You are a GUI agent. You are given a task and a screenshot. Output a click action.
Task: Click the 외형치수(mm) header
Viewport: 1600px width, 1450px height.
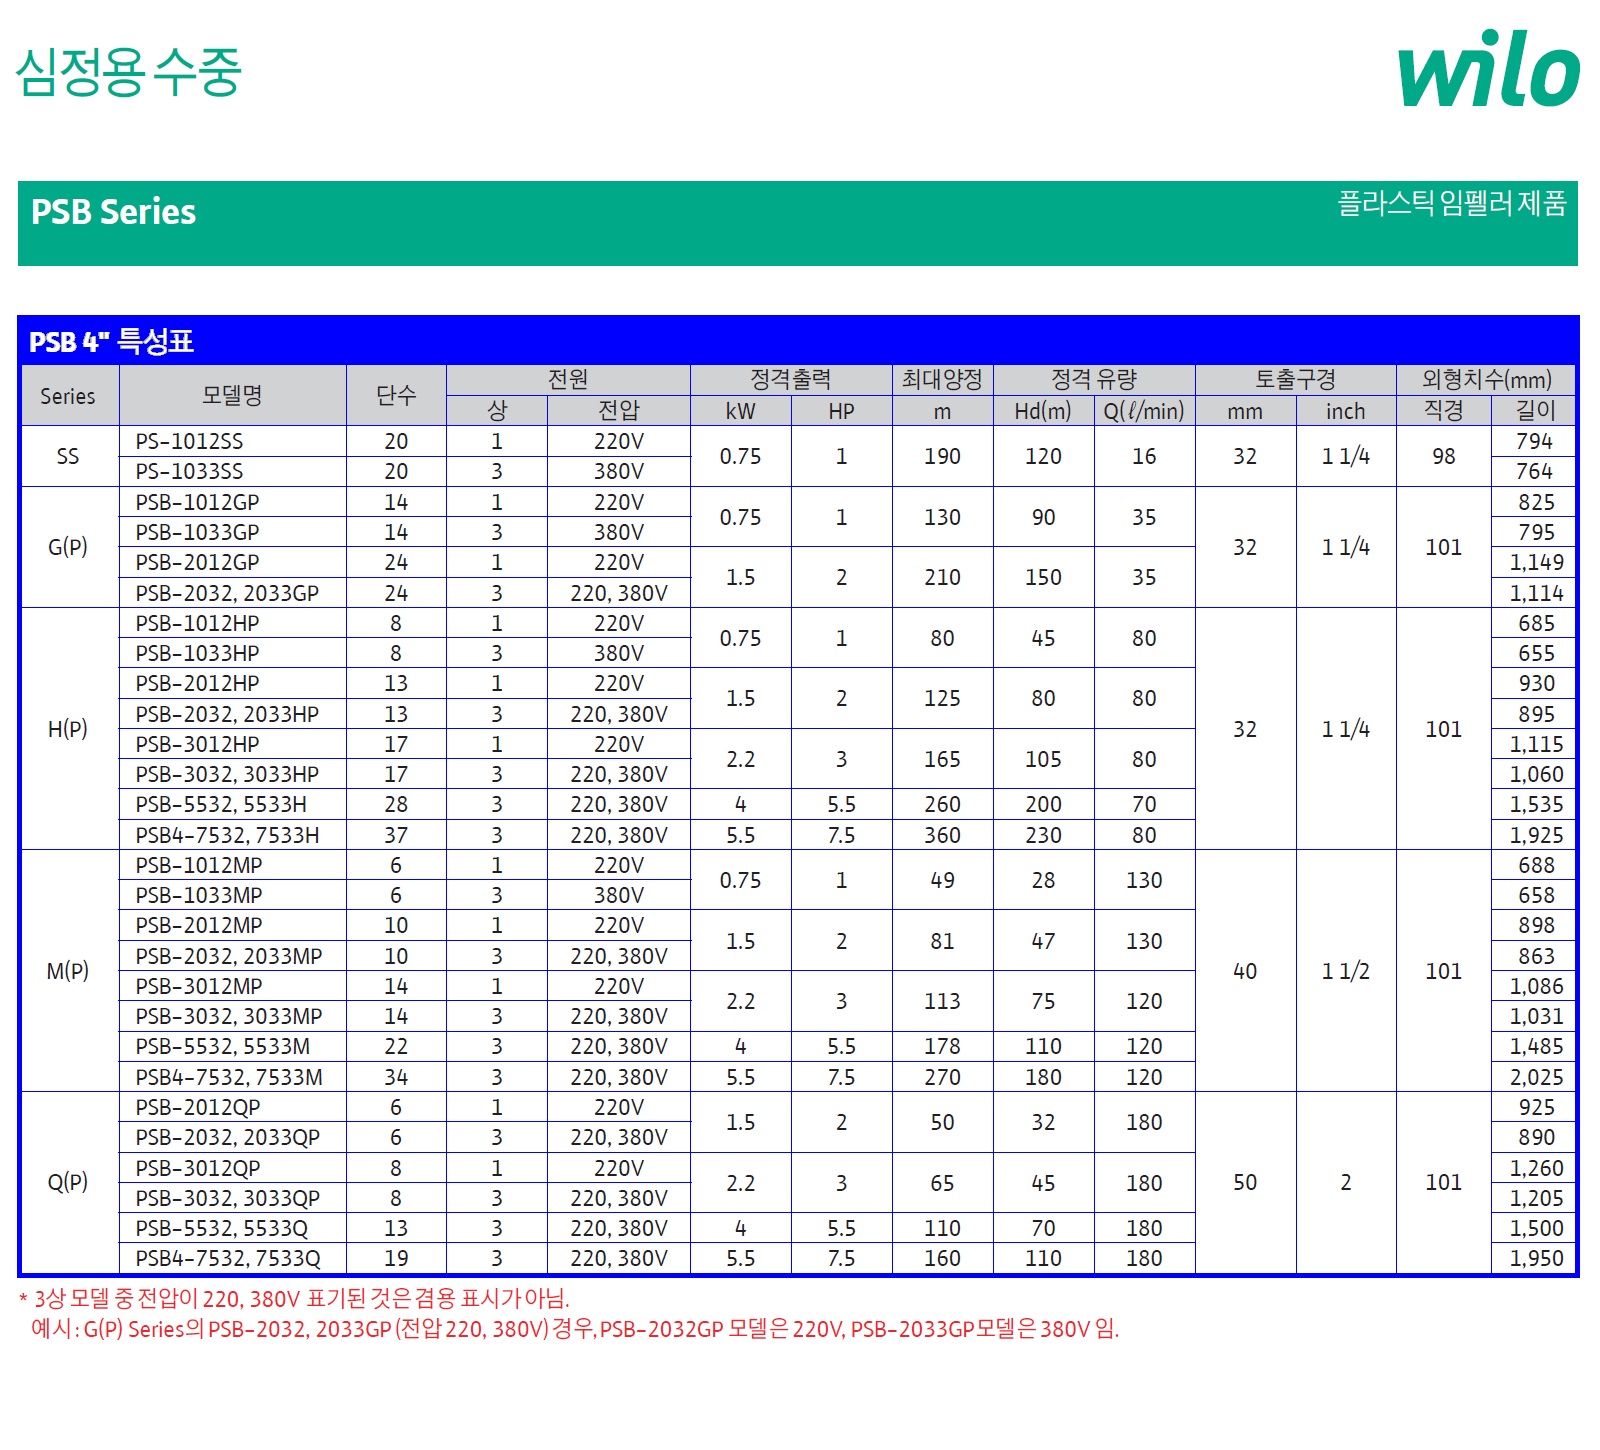point(1486,380)
